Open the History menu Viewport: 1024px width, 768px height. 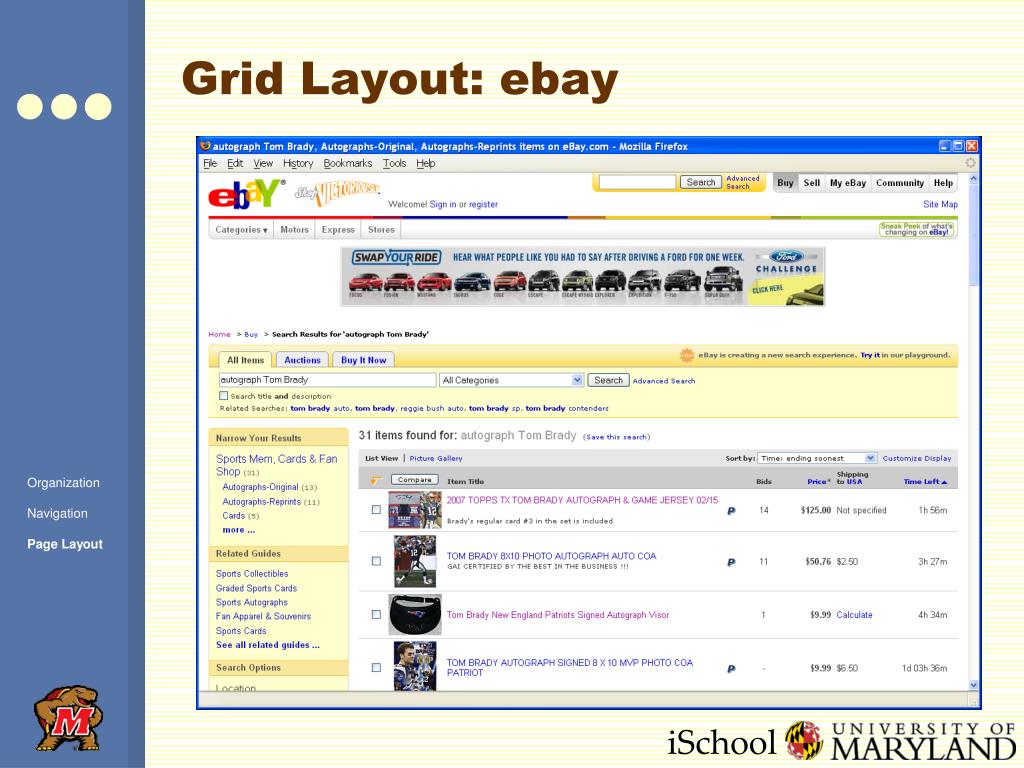click(298, 163)
